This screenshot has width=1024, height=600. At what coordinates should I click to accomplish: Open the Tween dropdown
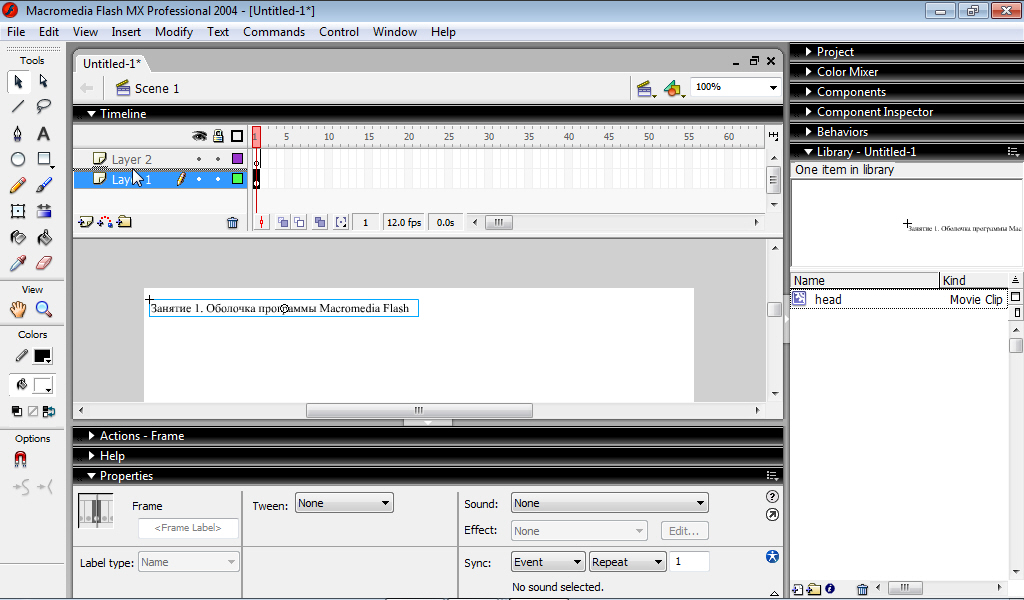pos(344,503)
